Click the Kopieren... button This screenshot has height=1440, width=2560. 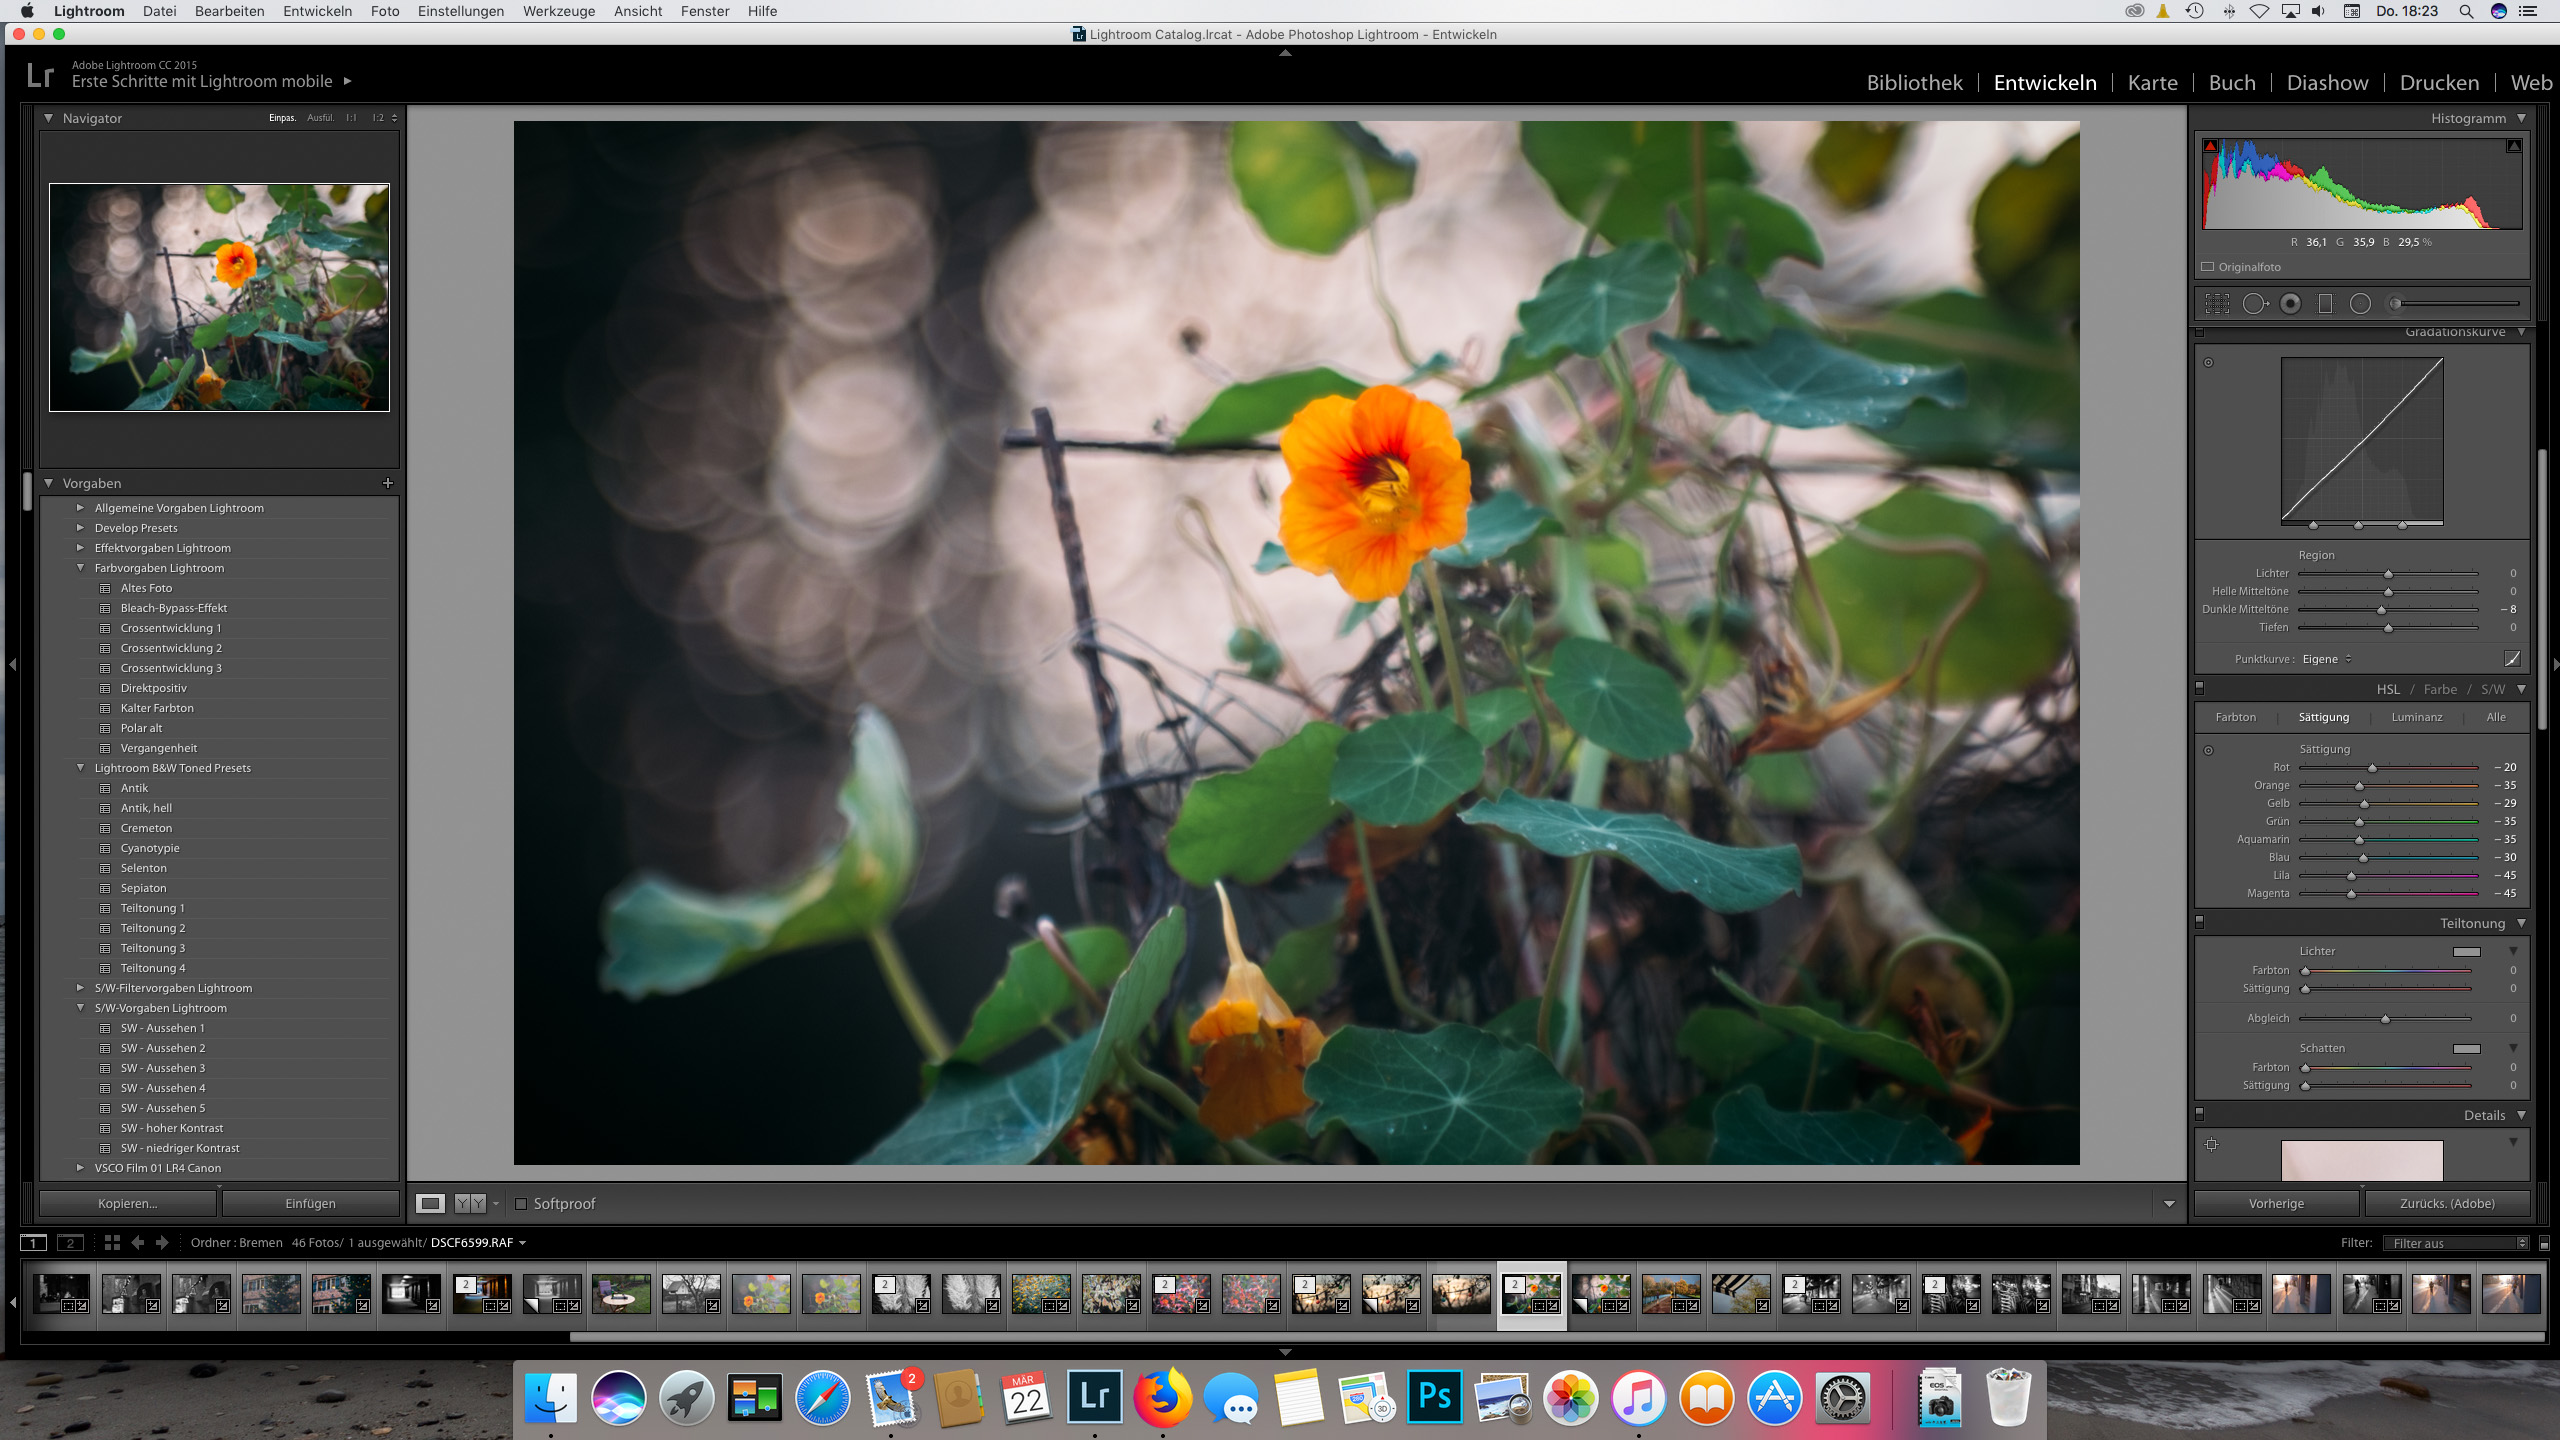(x=128, y=1204)
